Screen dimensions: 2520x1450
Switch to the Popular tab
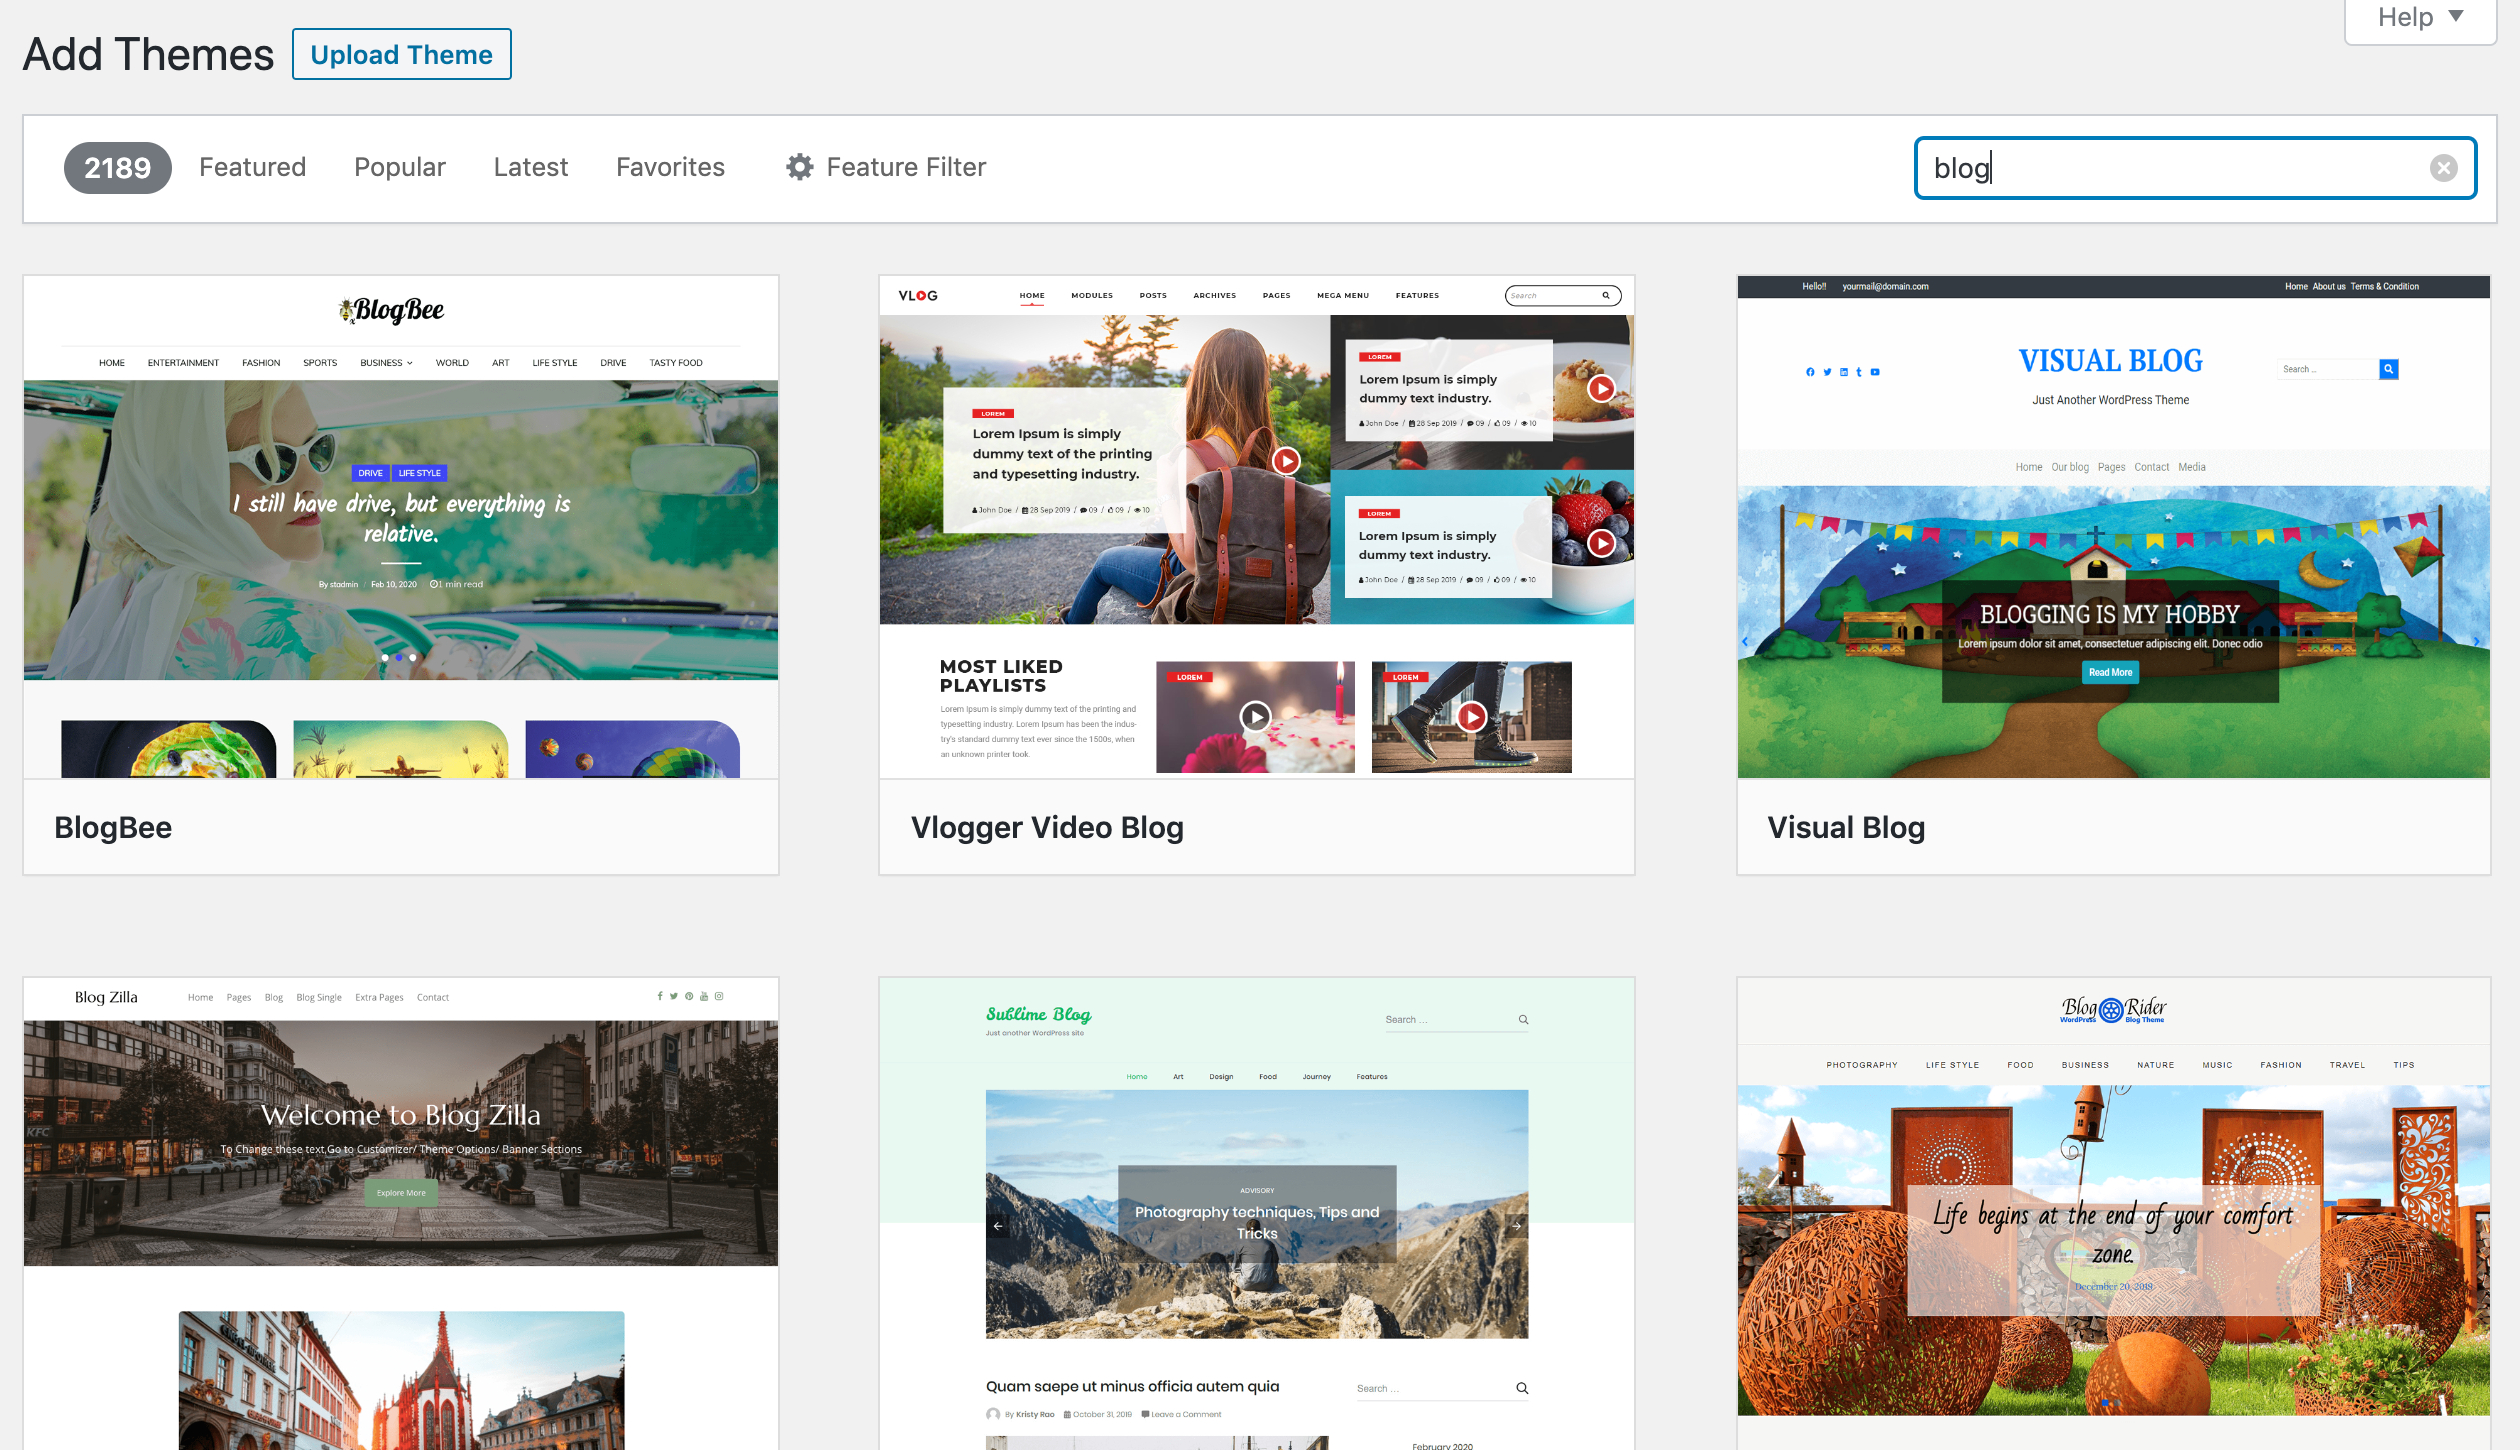[x=399, y=167]
